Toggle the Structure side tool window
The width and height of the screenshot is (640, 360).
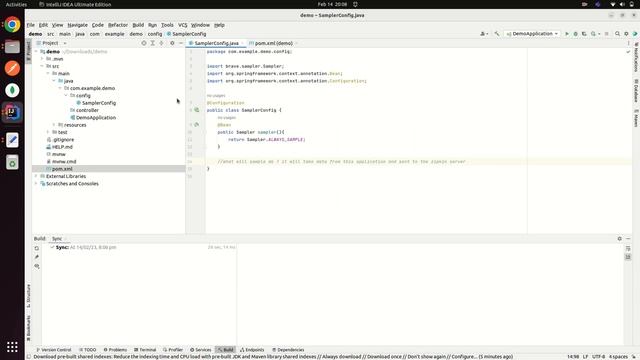coord(29,296)
